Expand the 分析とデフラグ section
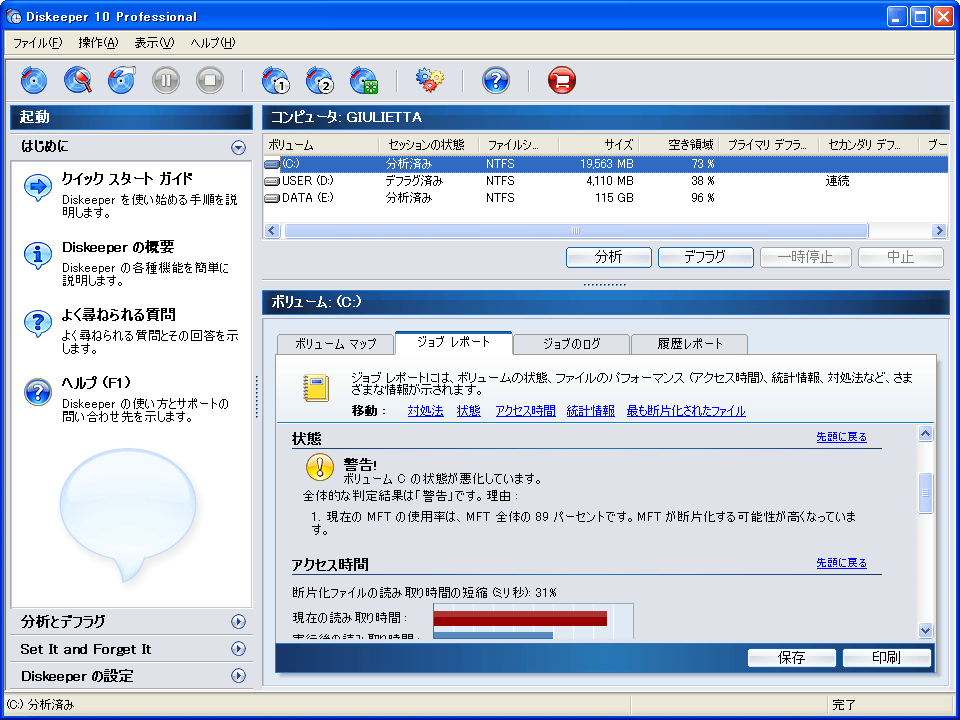The image size is (960, 720). (x=238, y=622)
